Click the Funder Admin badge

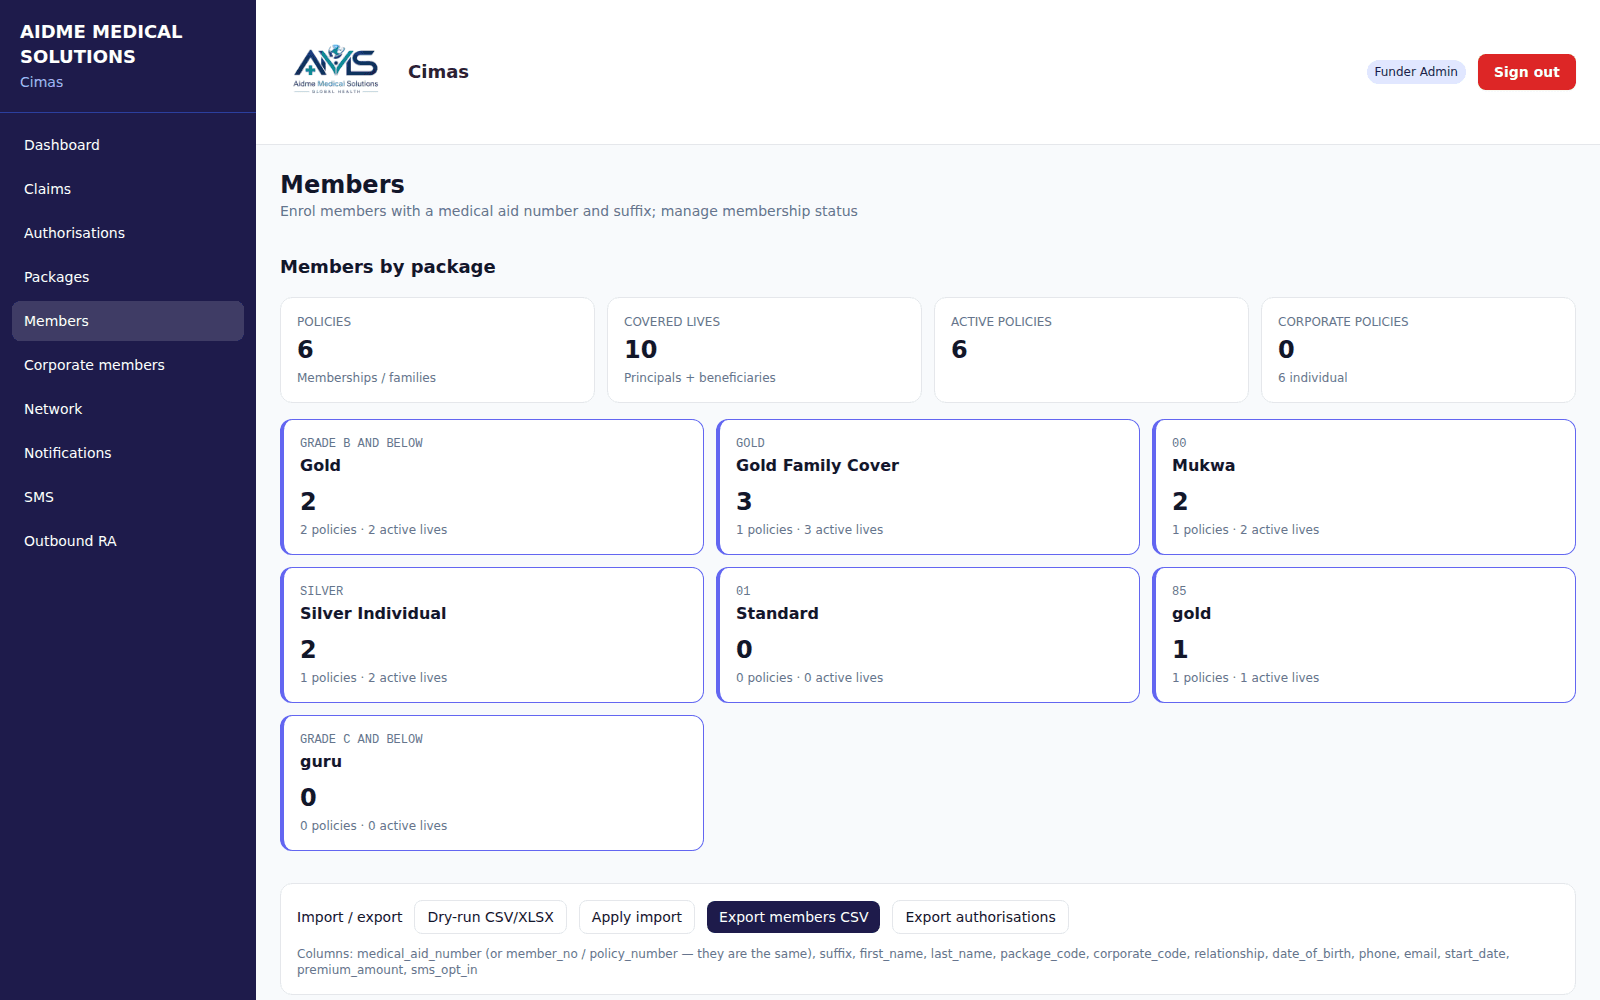tap(1416, 72)
